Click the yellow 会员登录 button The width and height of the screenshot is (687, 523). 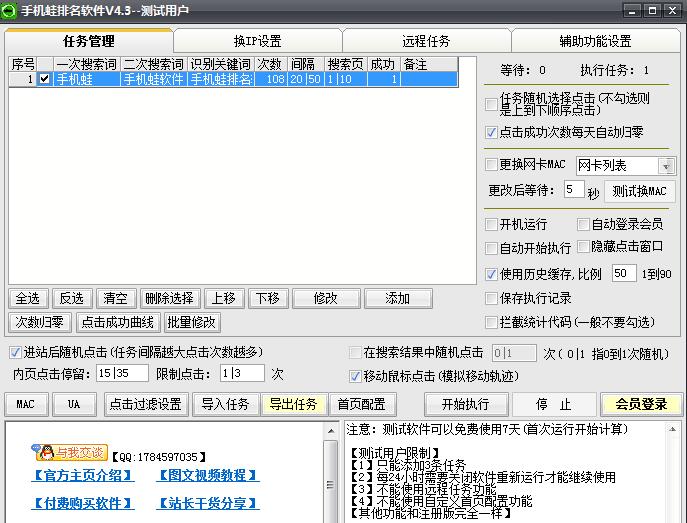pos(640,404)
